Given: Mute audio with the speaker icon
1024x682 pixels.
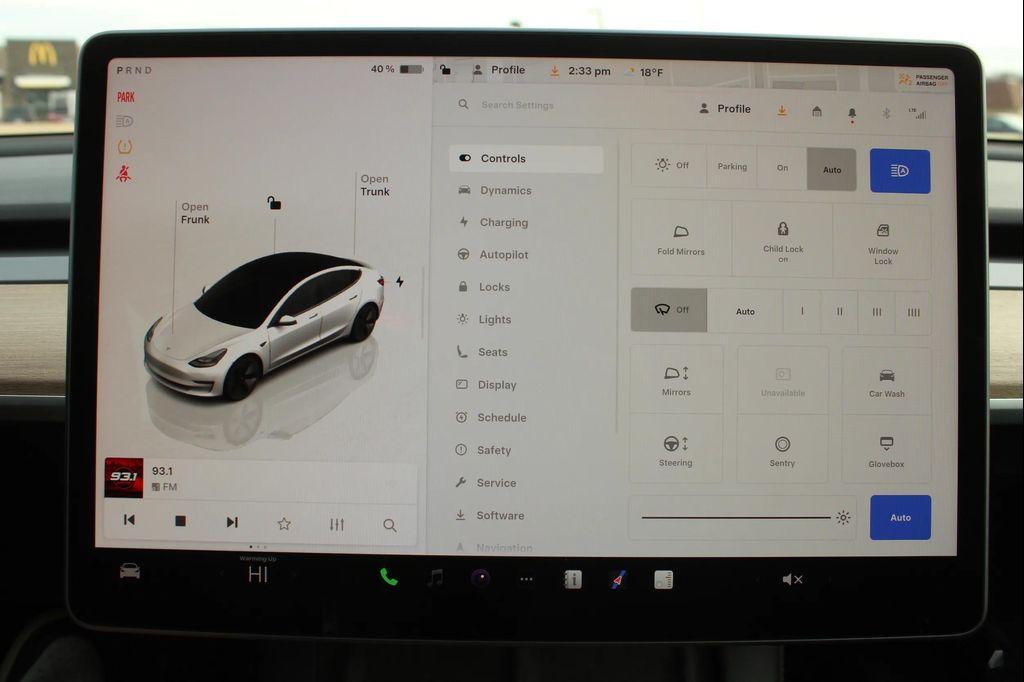Looking at the screenshot, I should tap(792, 578).
